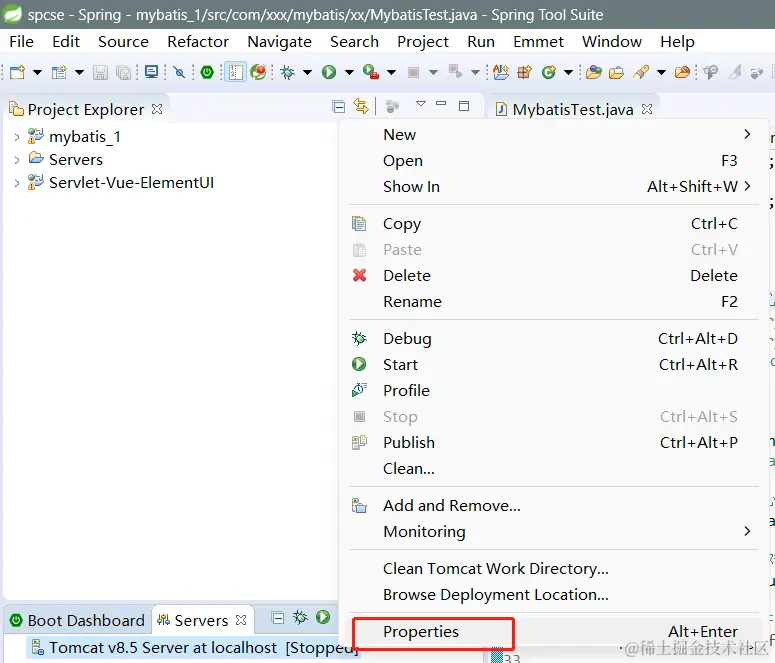Click Collapse All in Project Explorer
The image size is (775, 663).
339,106
